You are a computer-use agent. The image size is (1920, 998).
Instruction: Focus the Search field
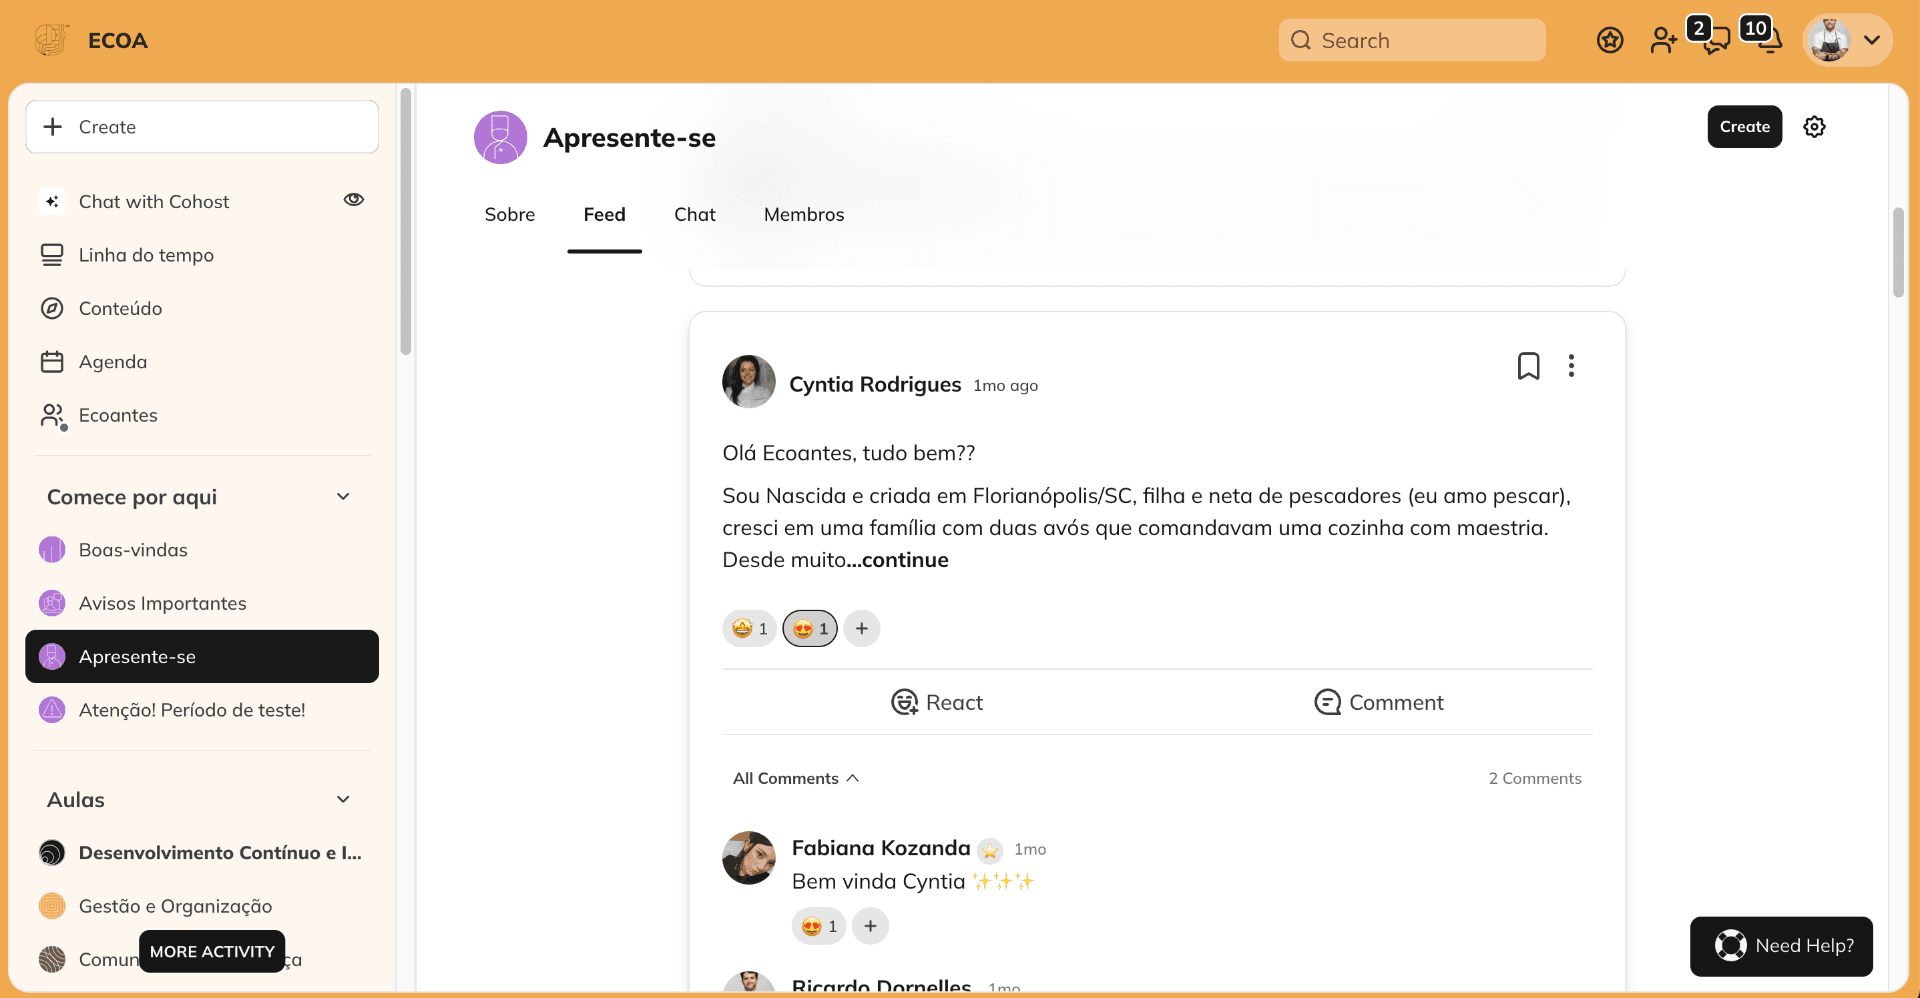1412,40
